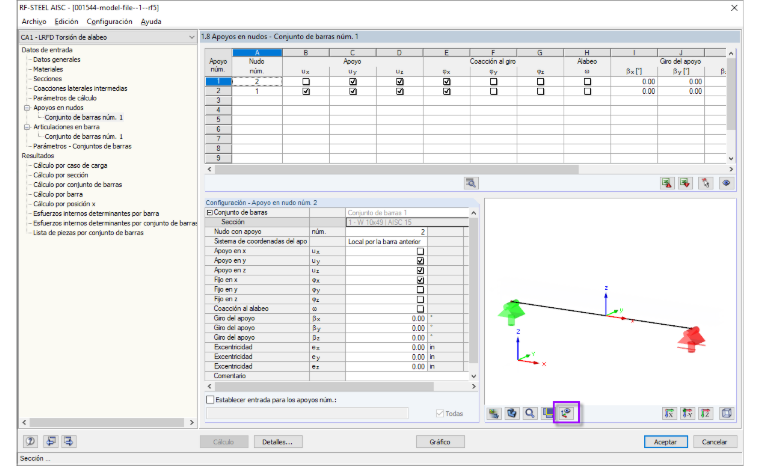The image size is (760, 466).
Task: Click the magnifier zoom icon under the 3D view
Action: pyautogui.click(x=530, y=413)
